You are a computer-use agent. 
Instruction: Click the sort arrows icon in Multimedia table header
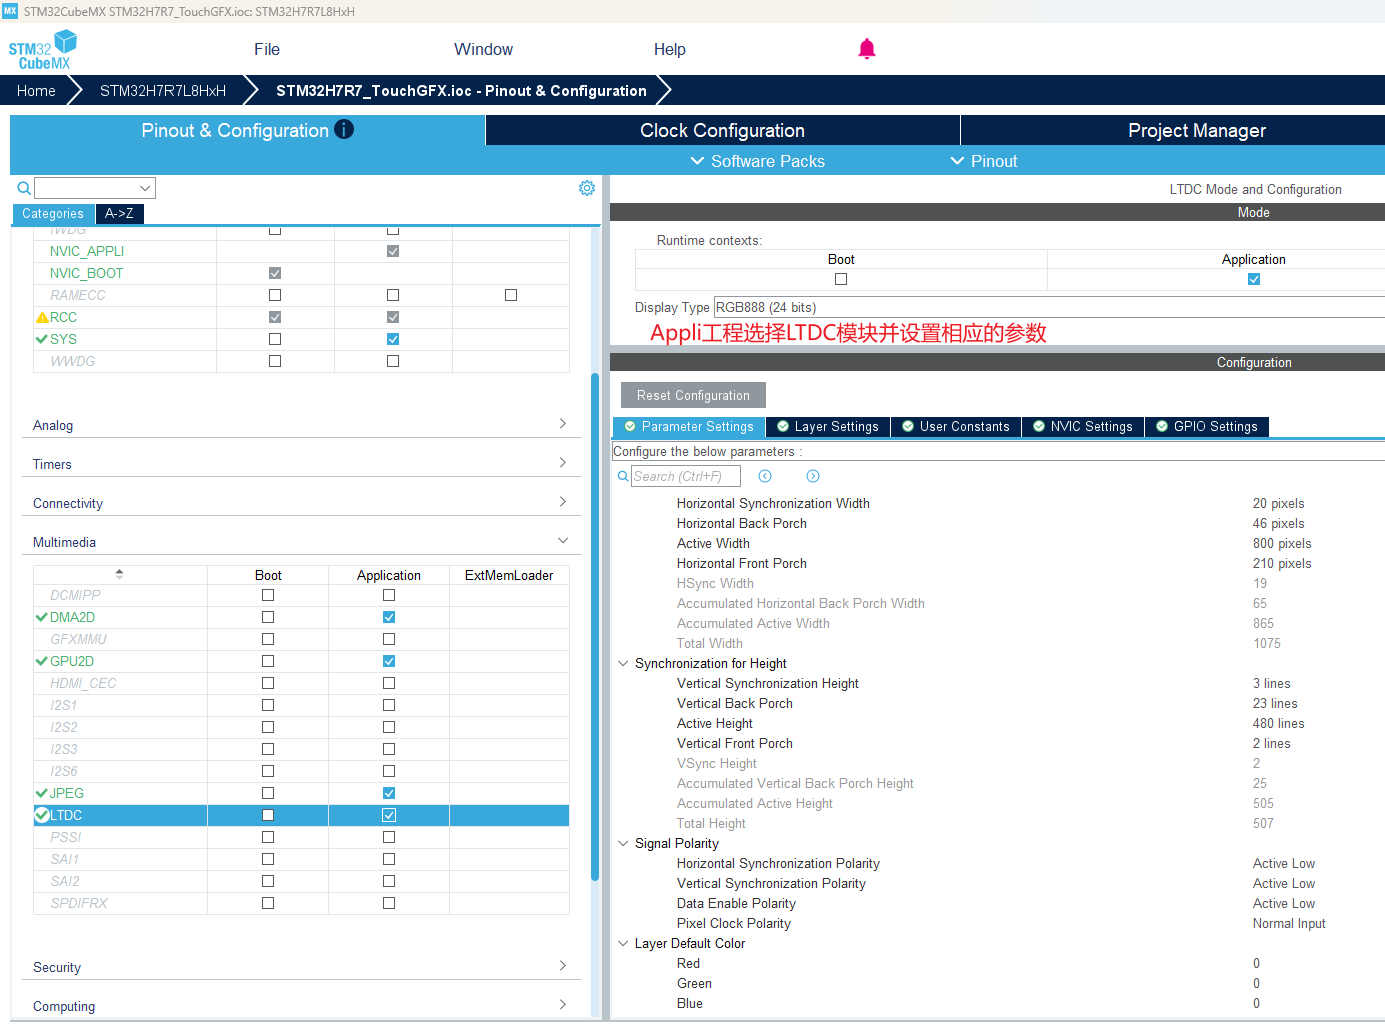pyautogui.click(x=119, y=574)
